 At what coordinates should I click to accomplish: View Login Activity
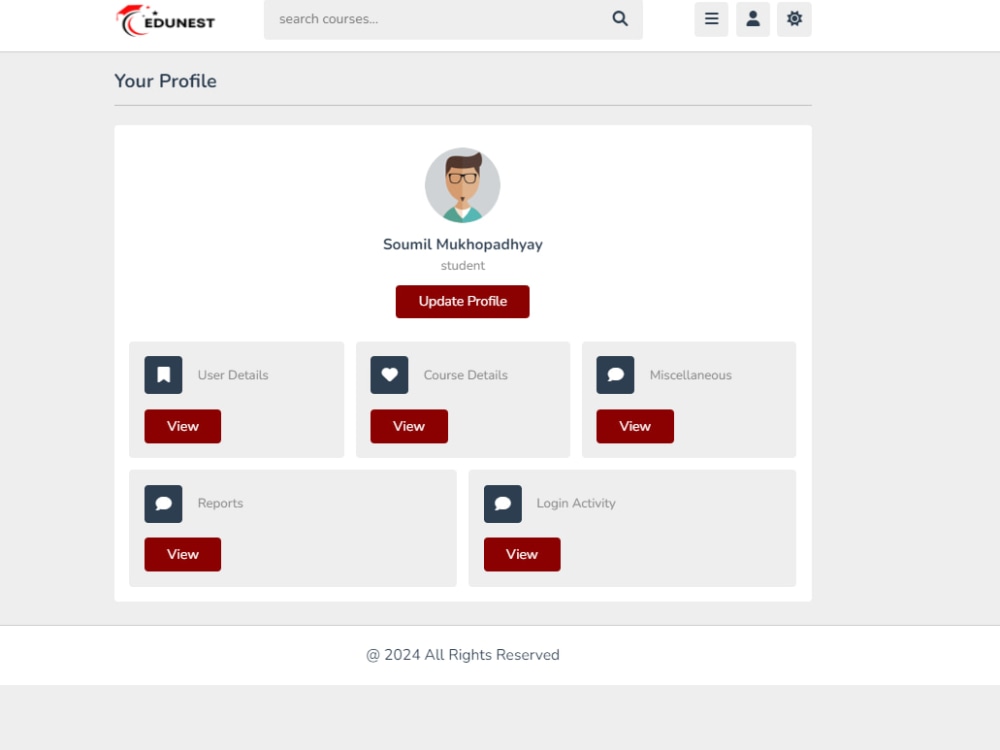tap(522, 555)
